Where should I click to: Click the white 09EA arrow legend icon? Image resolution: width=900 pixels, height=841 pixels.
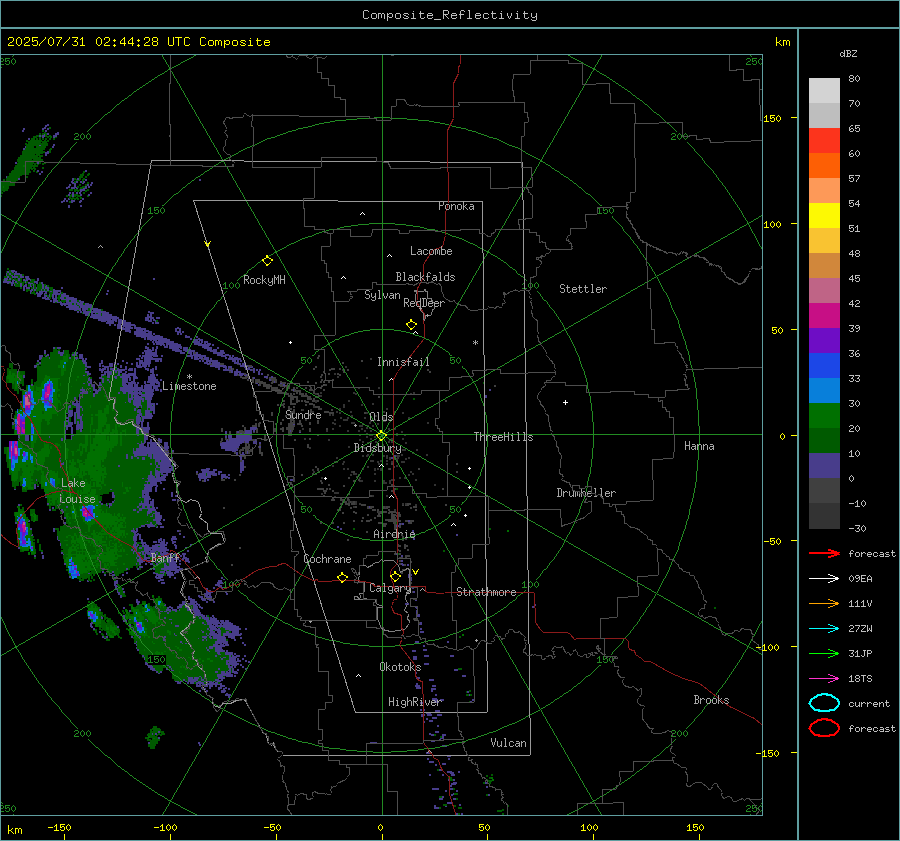(x=824, y=579)
